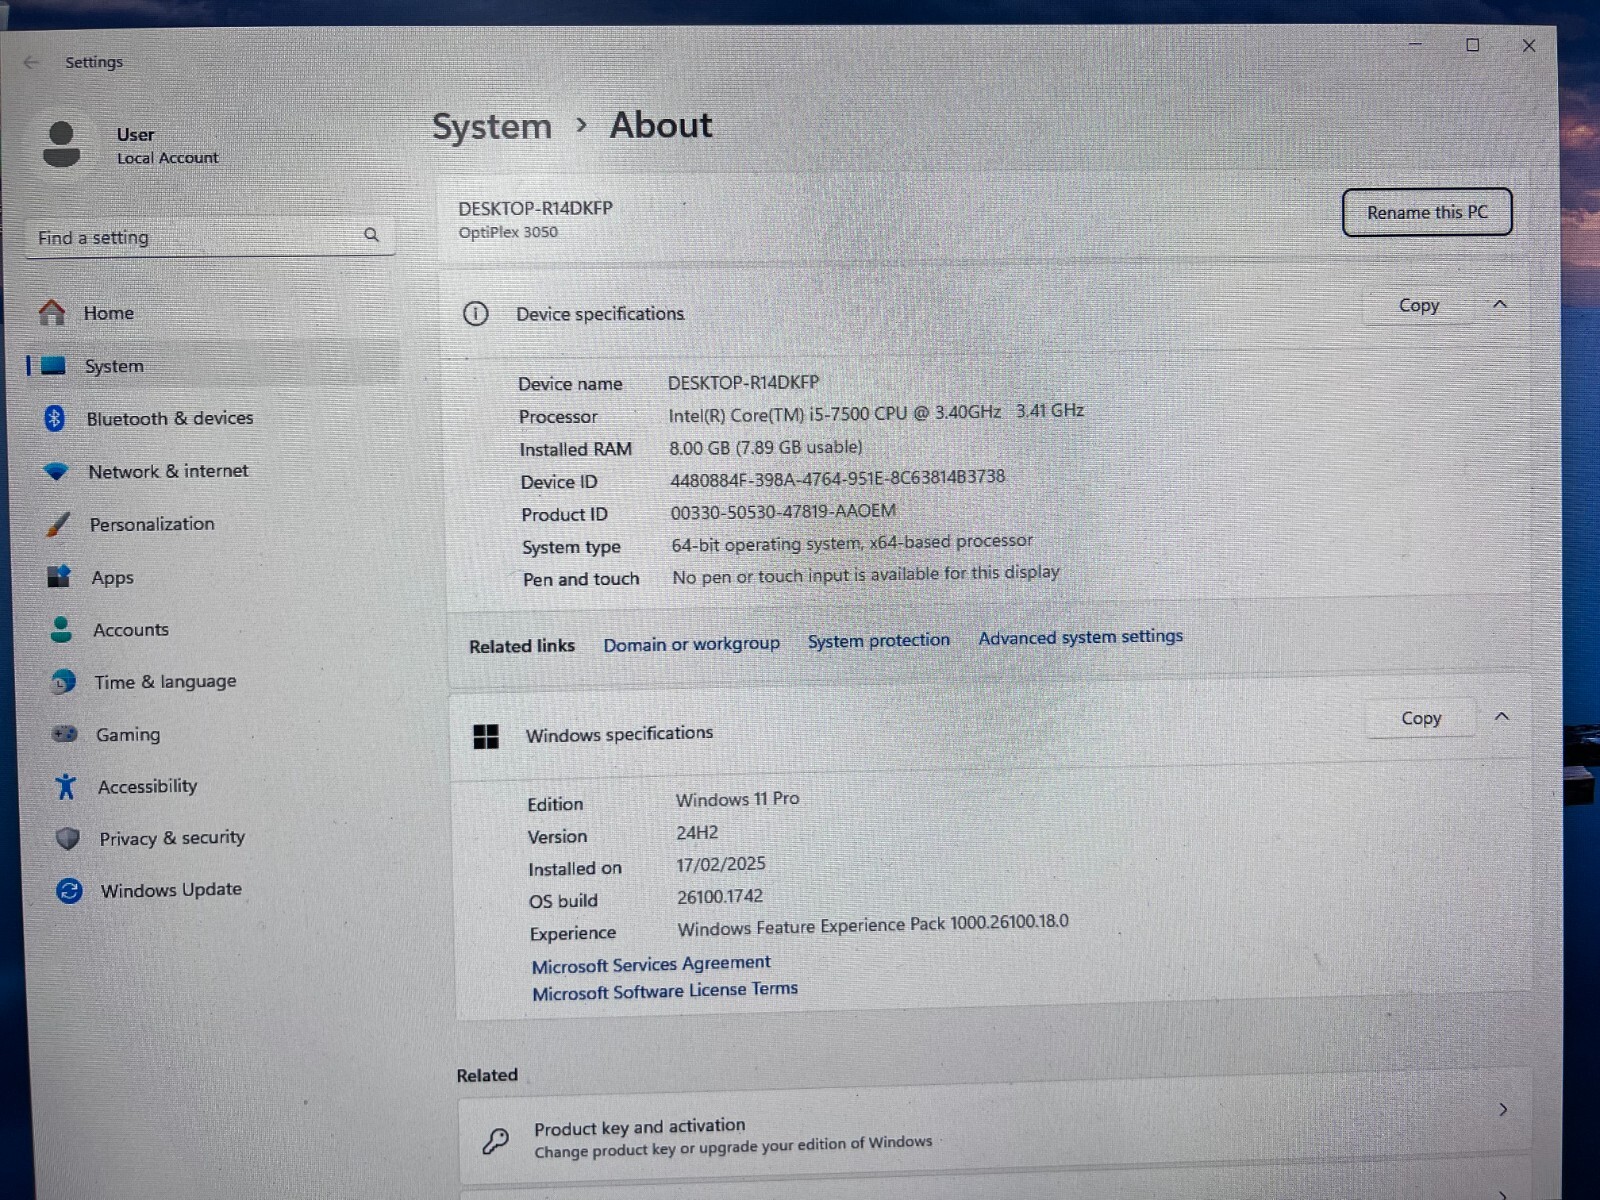Open Time & language settings

165,682
